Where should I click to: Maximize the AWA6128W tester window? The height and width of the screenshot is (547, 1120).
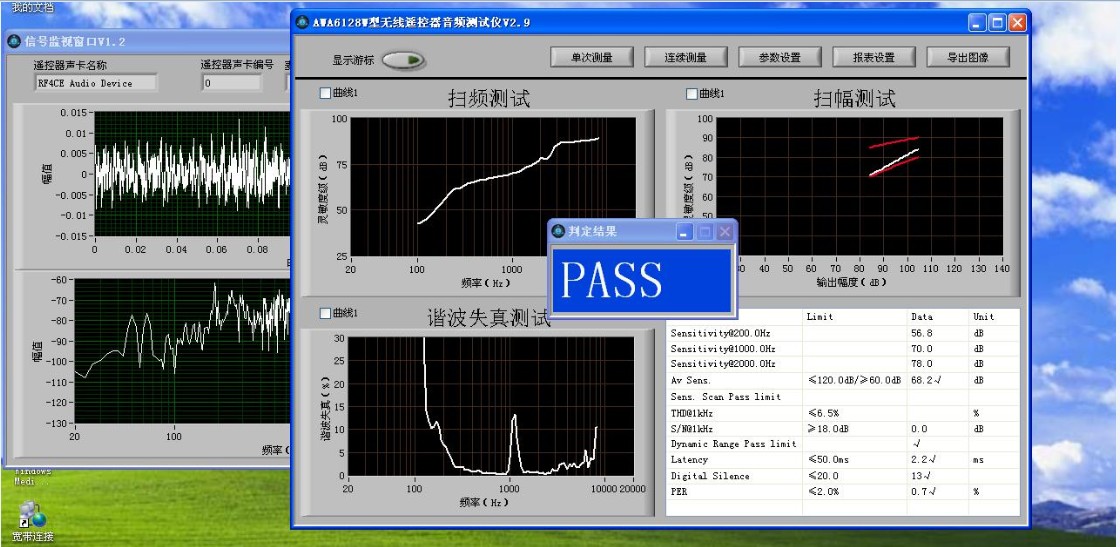[x=998, y=22]
